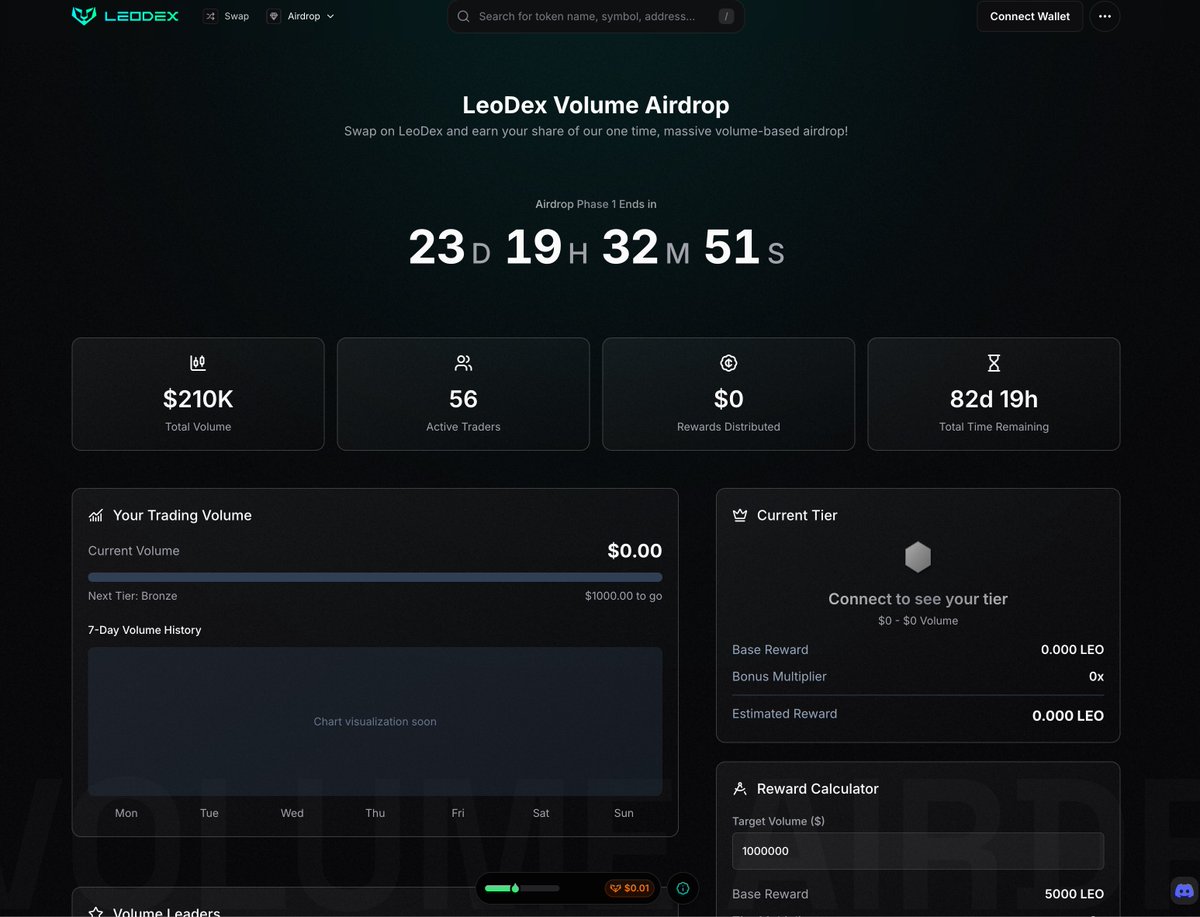Click the 82d 19h remaining value

click(x=994, y=399)
